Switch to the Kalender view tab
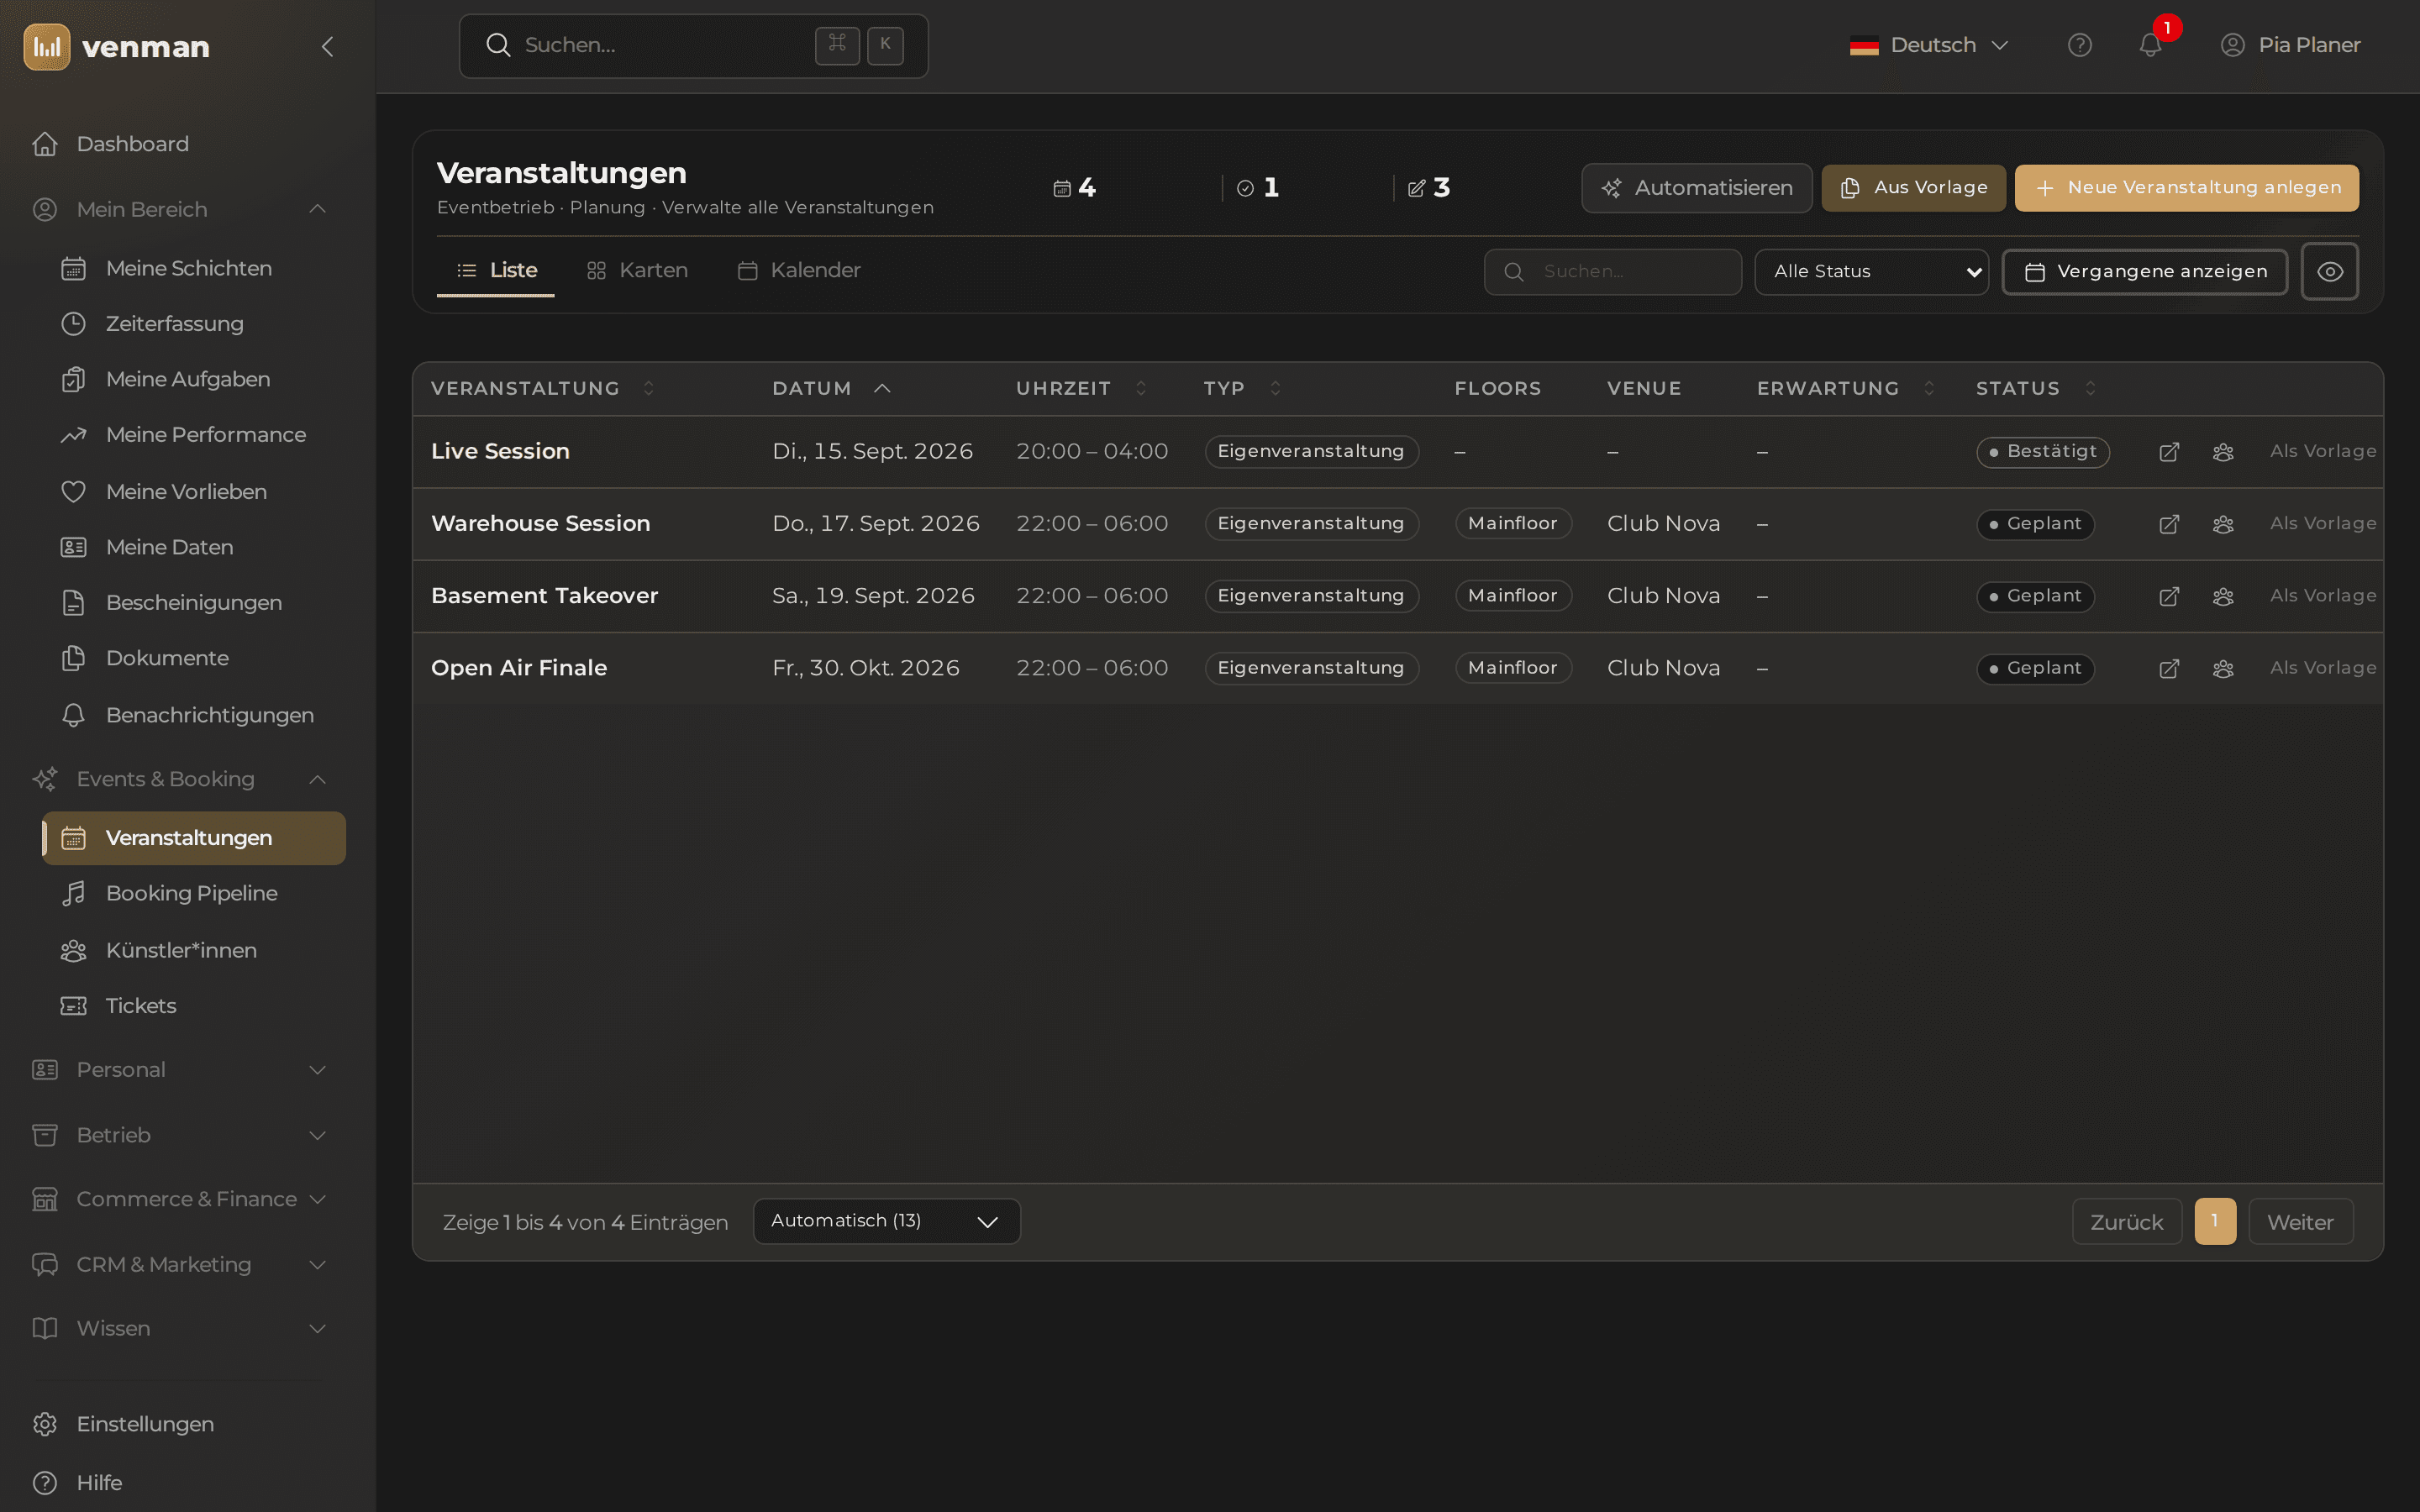Screen dimensions: 2420x1512 (798, 270)
